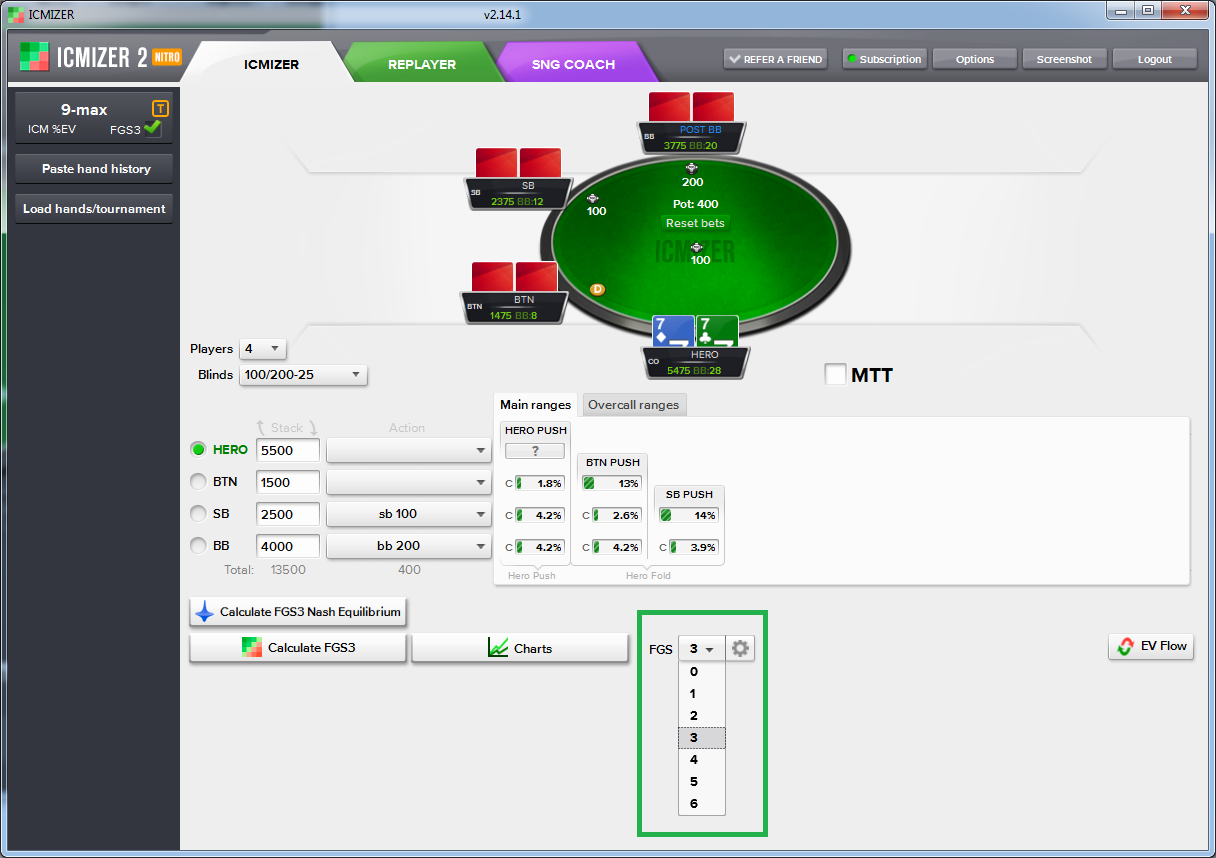Click the 9-max ICM %EV mode panel
This screenshot has height=858, width=1216.
(95, 118)
